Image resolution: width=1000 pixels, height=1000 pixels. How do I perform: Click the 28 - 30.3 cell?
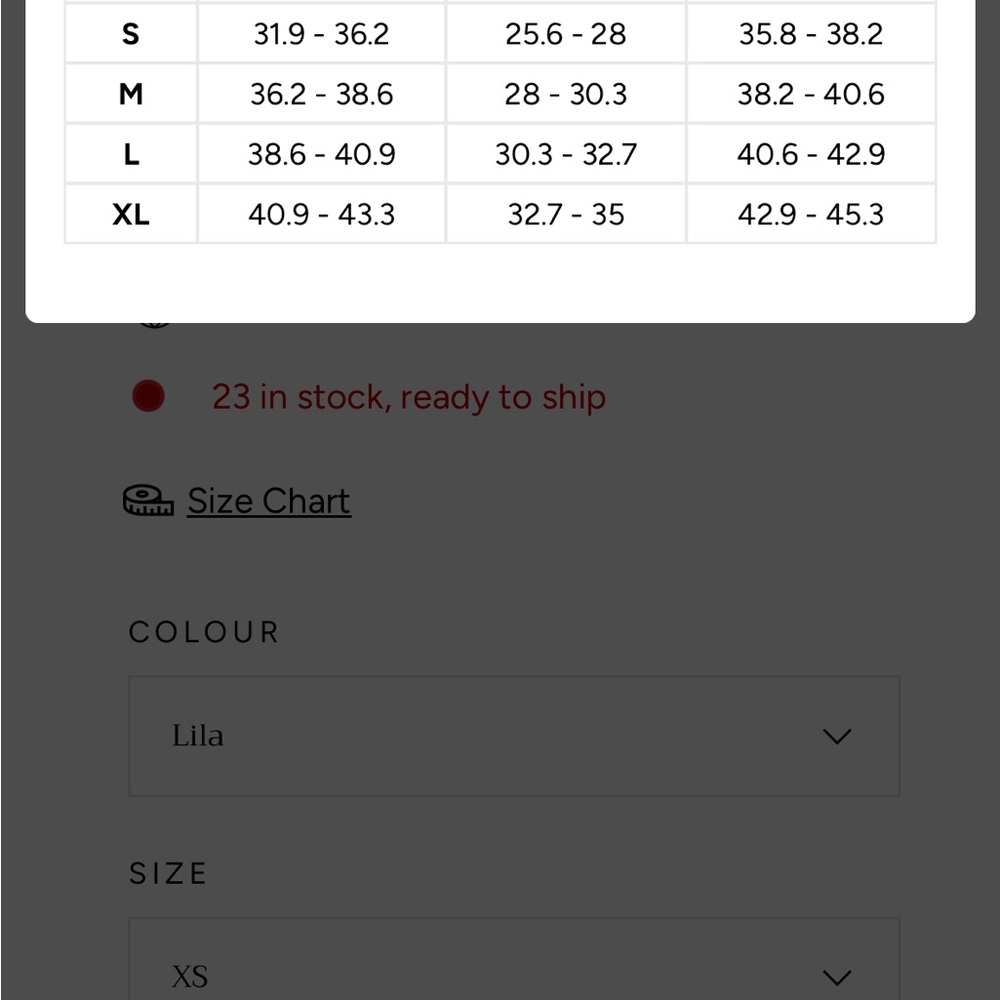pos(566,94)
